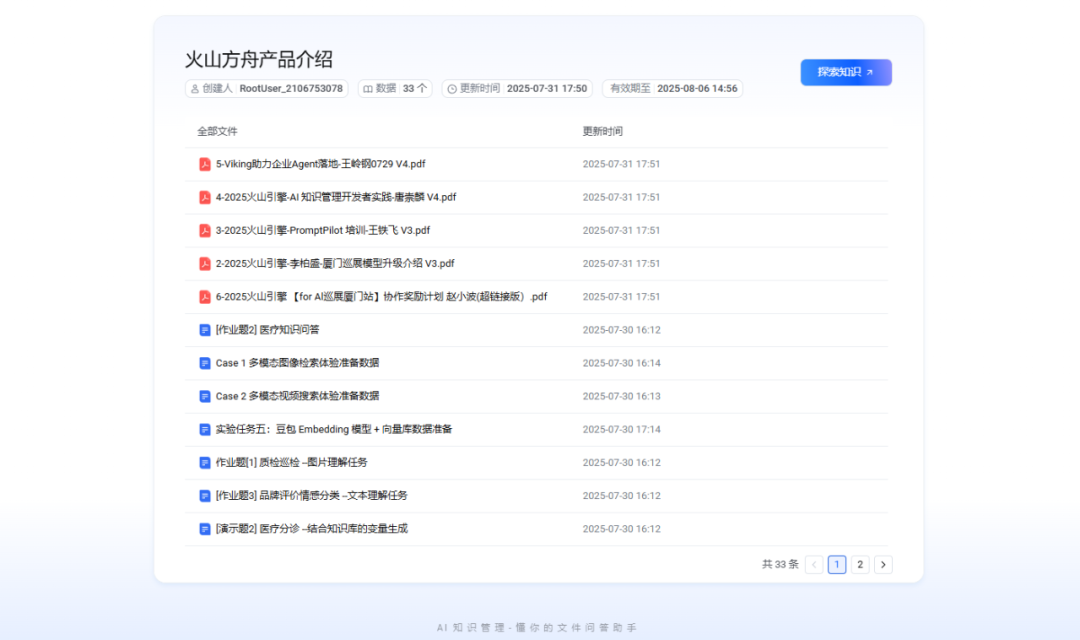Click the book icon before 数据
This screenshot has width=1080, height=640.
[x=368, y=89]
